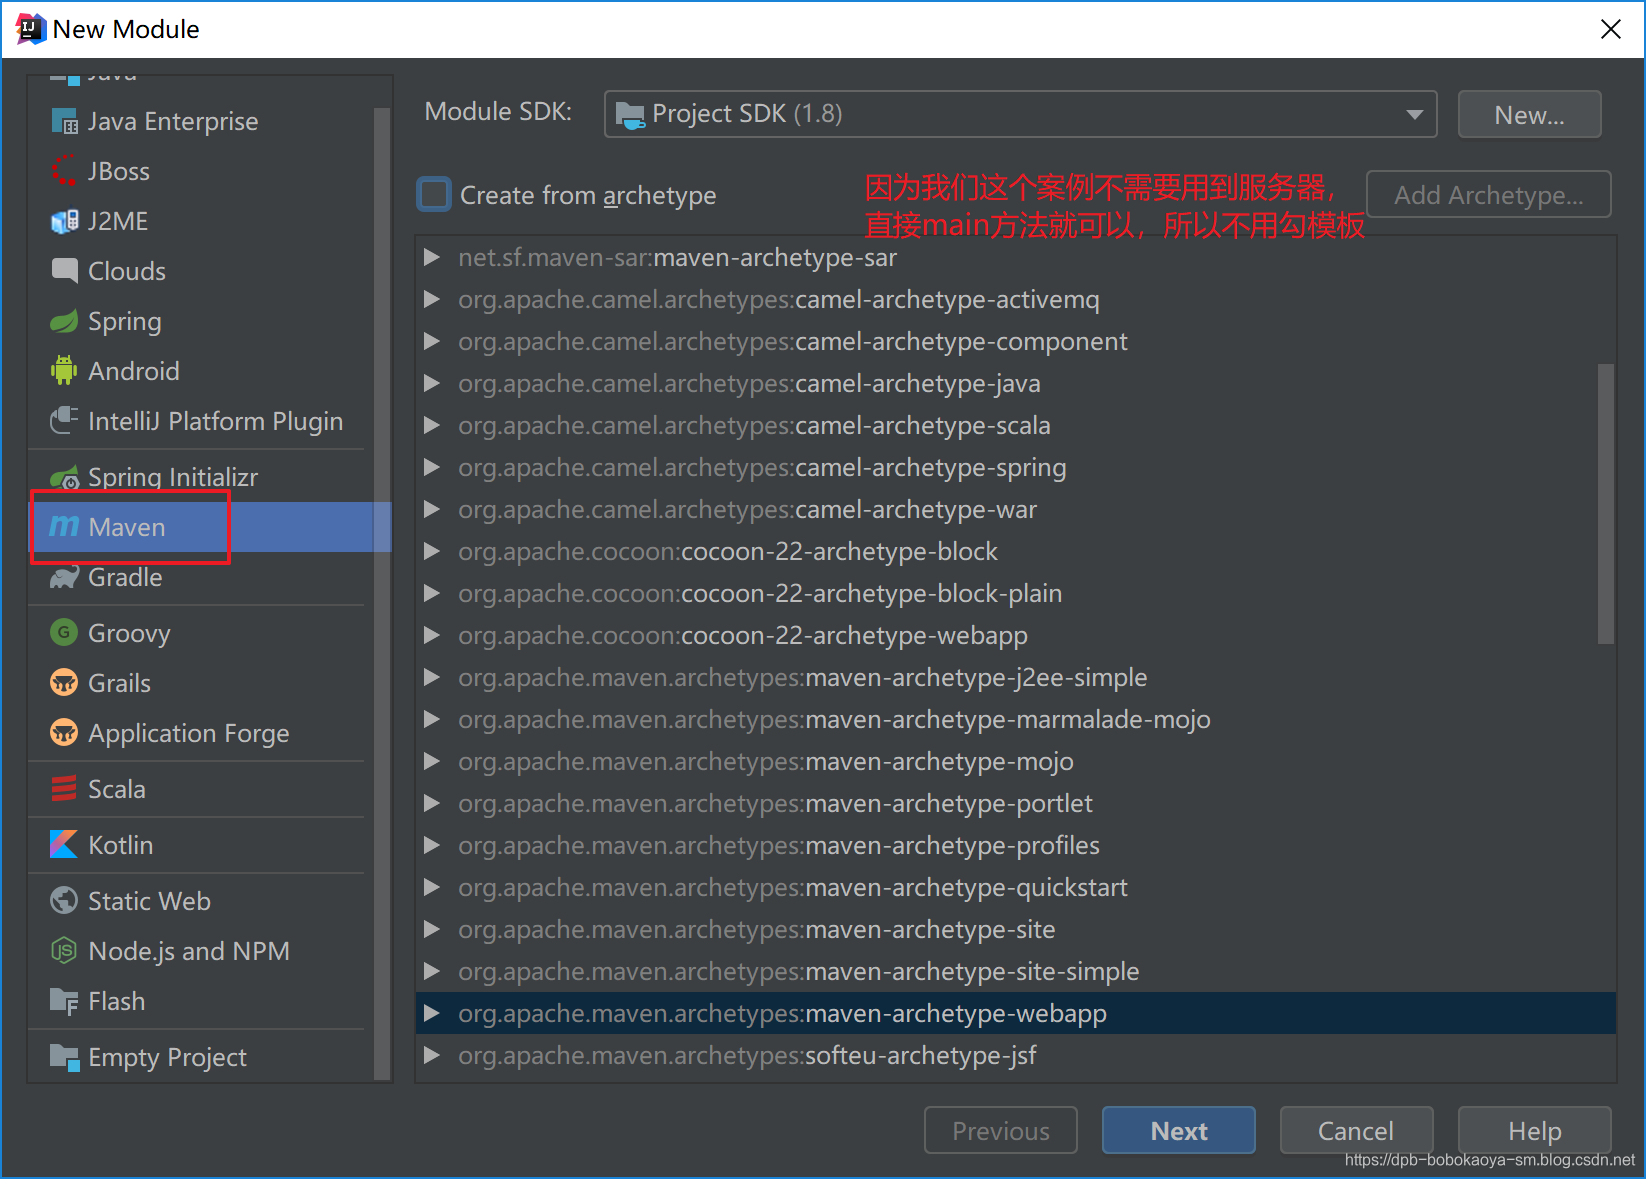Expand camel-archetype-java node
The height and width of the screenshot is (1179, 1646).
432,383
